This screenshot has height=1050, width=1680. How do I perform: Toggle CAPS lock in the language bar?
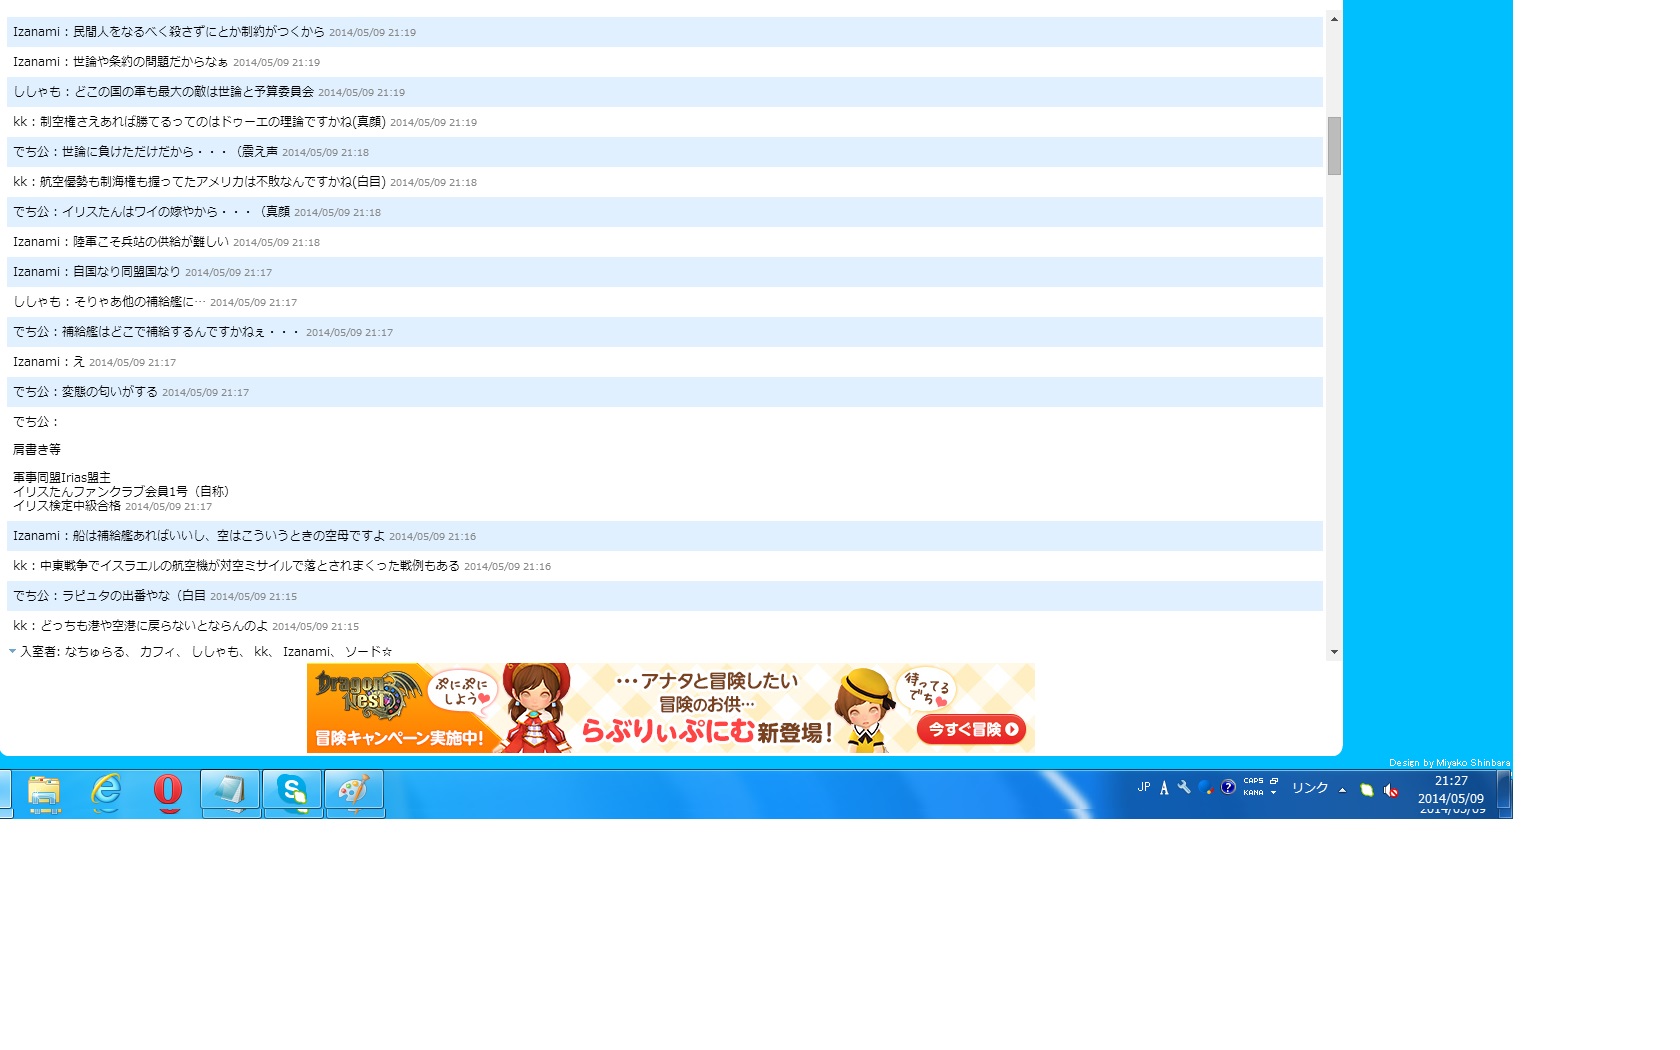tap(1253, 781)
